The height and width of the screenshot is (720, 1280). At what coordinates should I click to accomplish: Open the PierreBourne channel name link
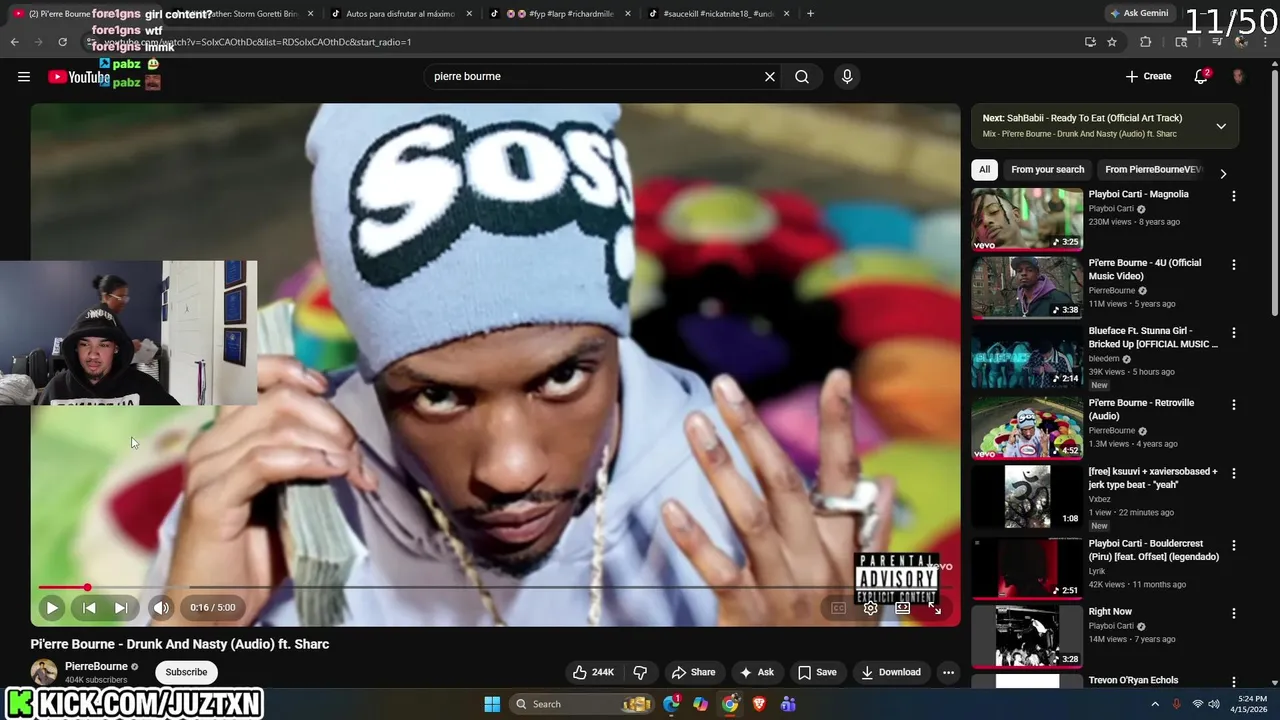[96, 666]
